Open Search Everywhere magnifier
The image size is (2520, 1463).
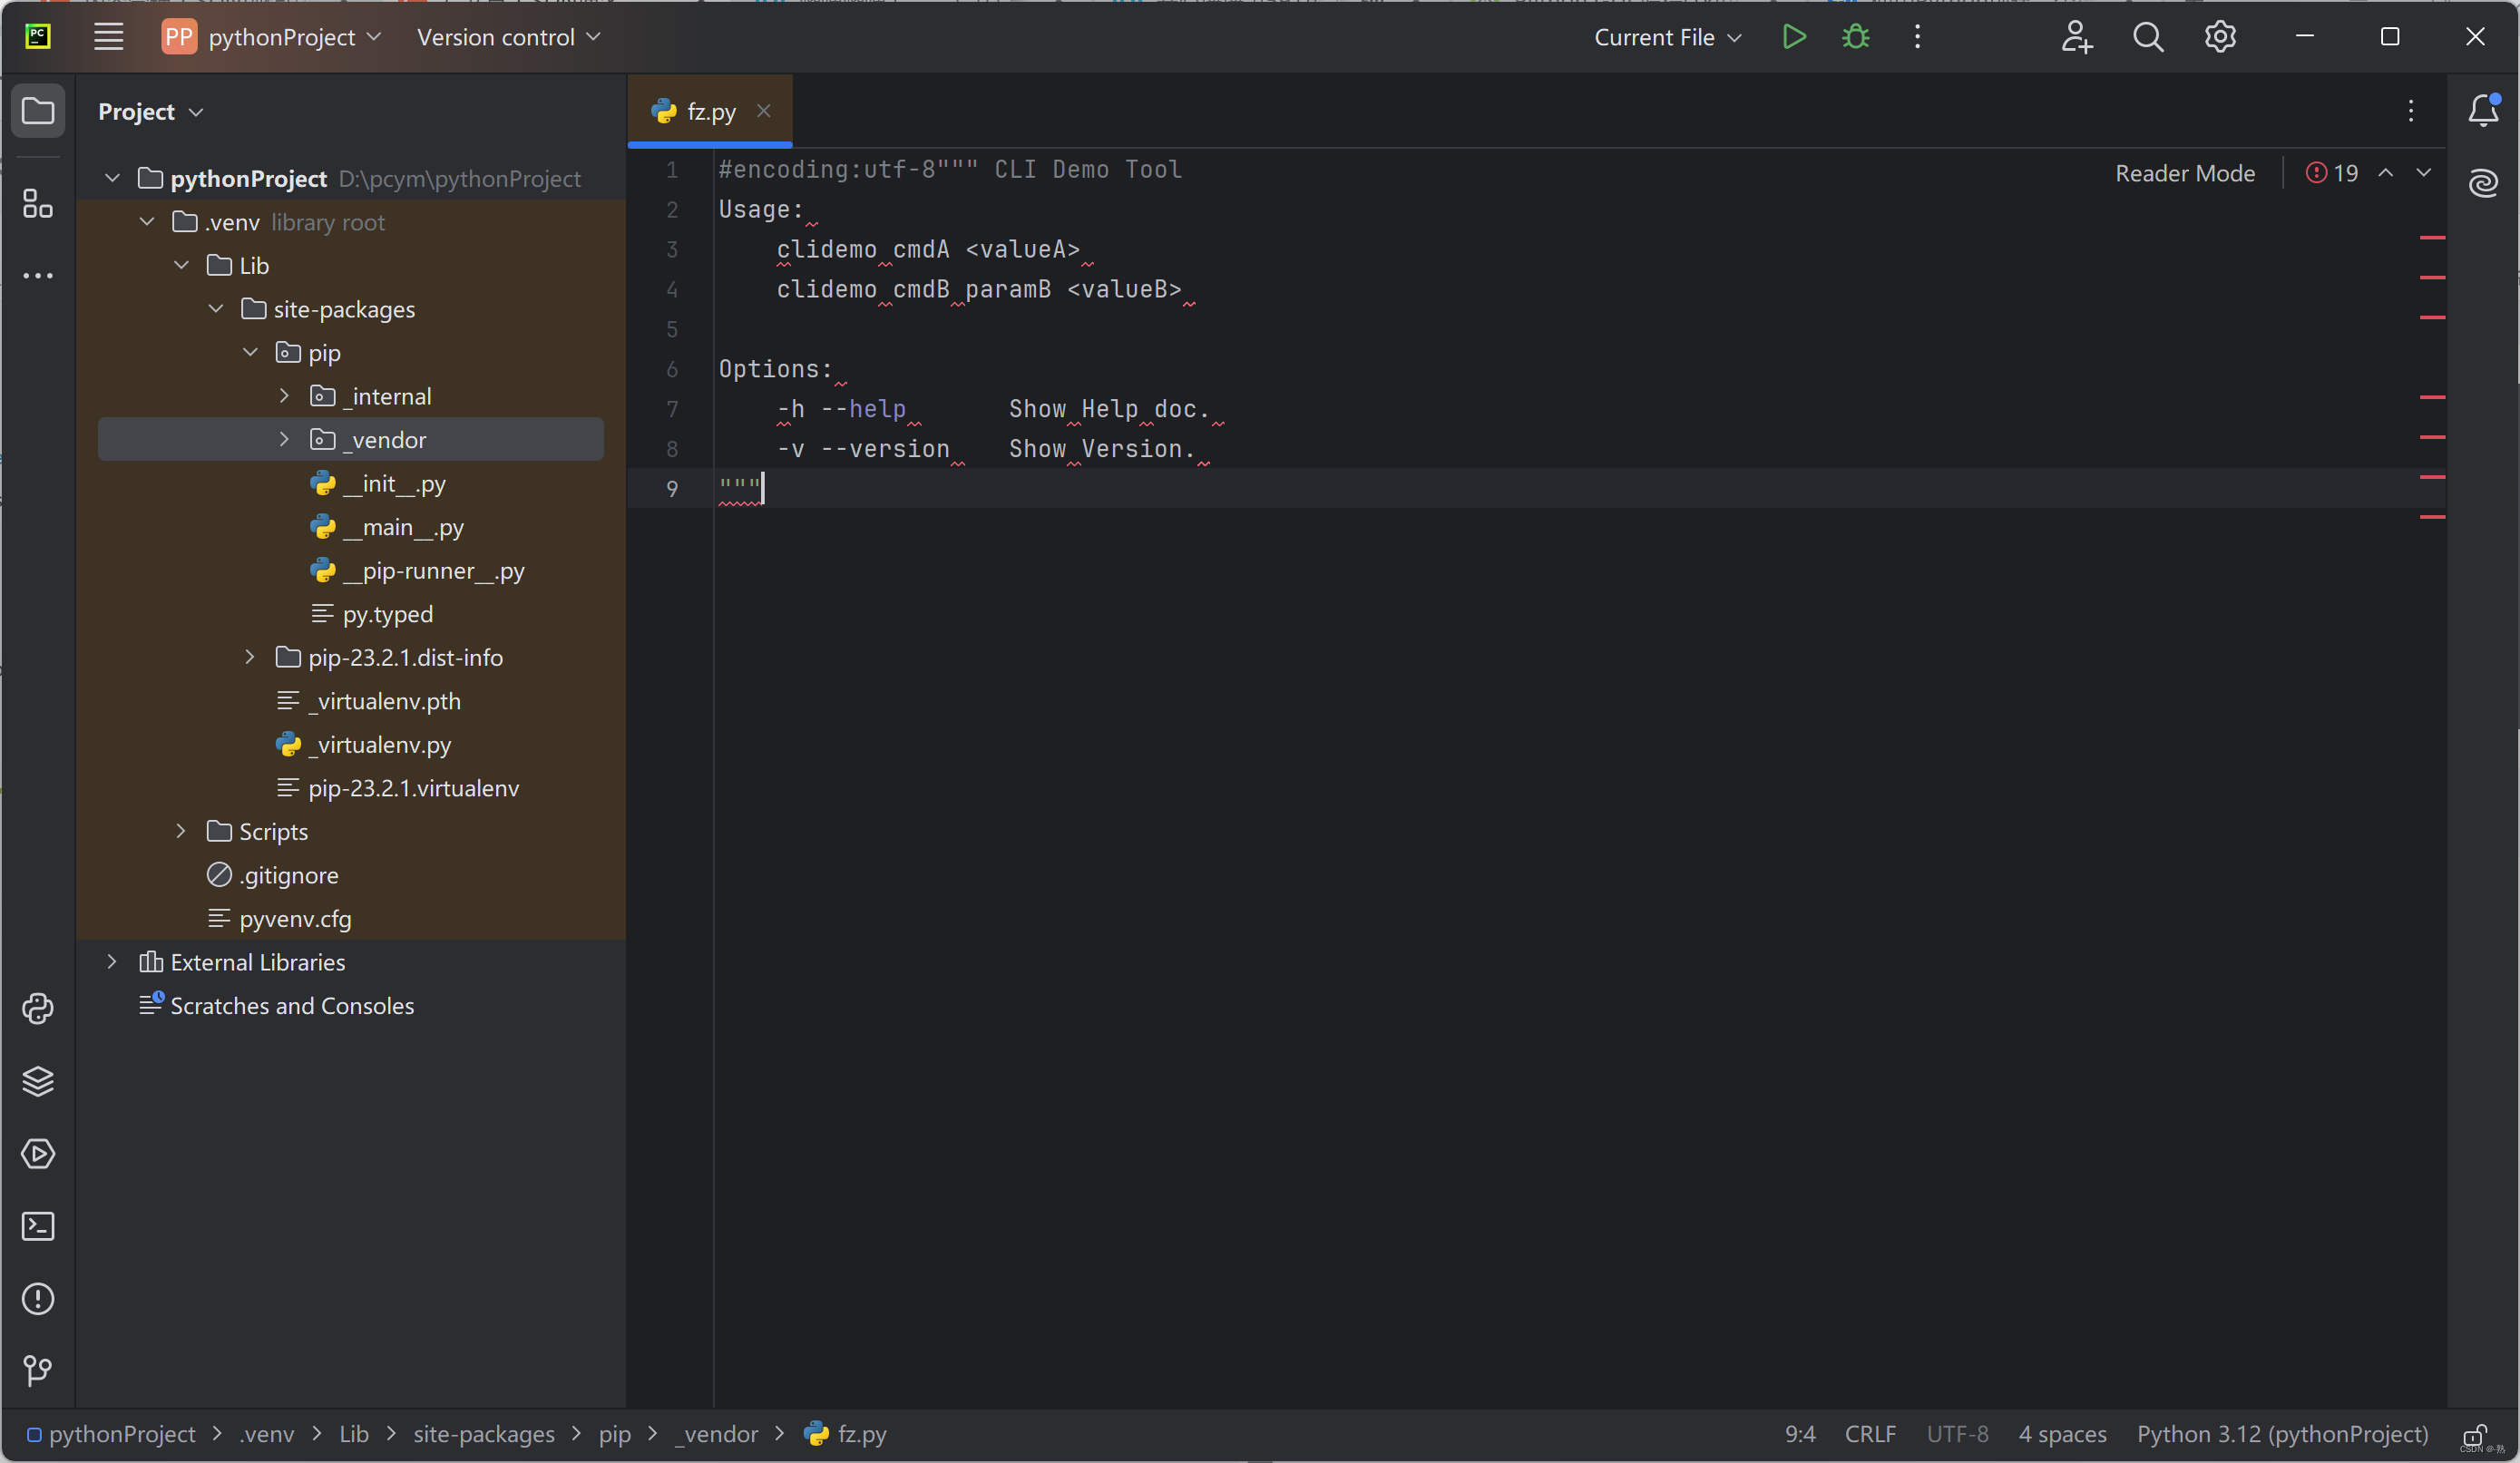tap(2148, 37)
